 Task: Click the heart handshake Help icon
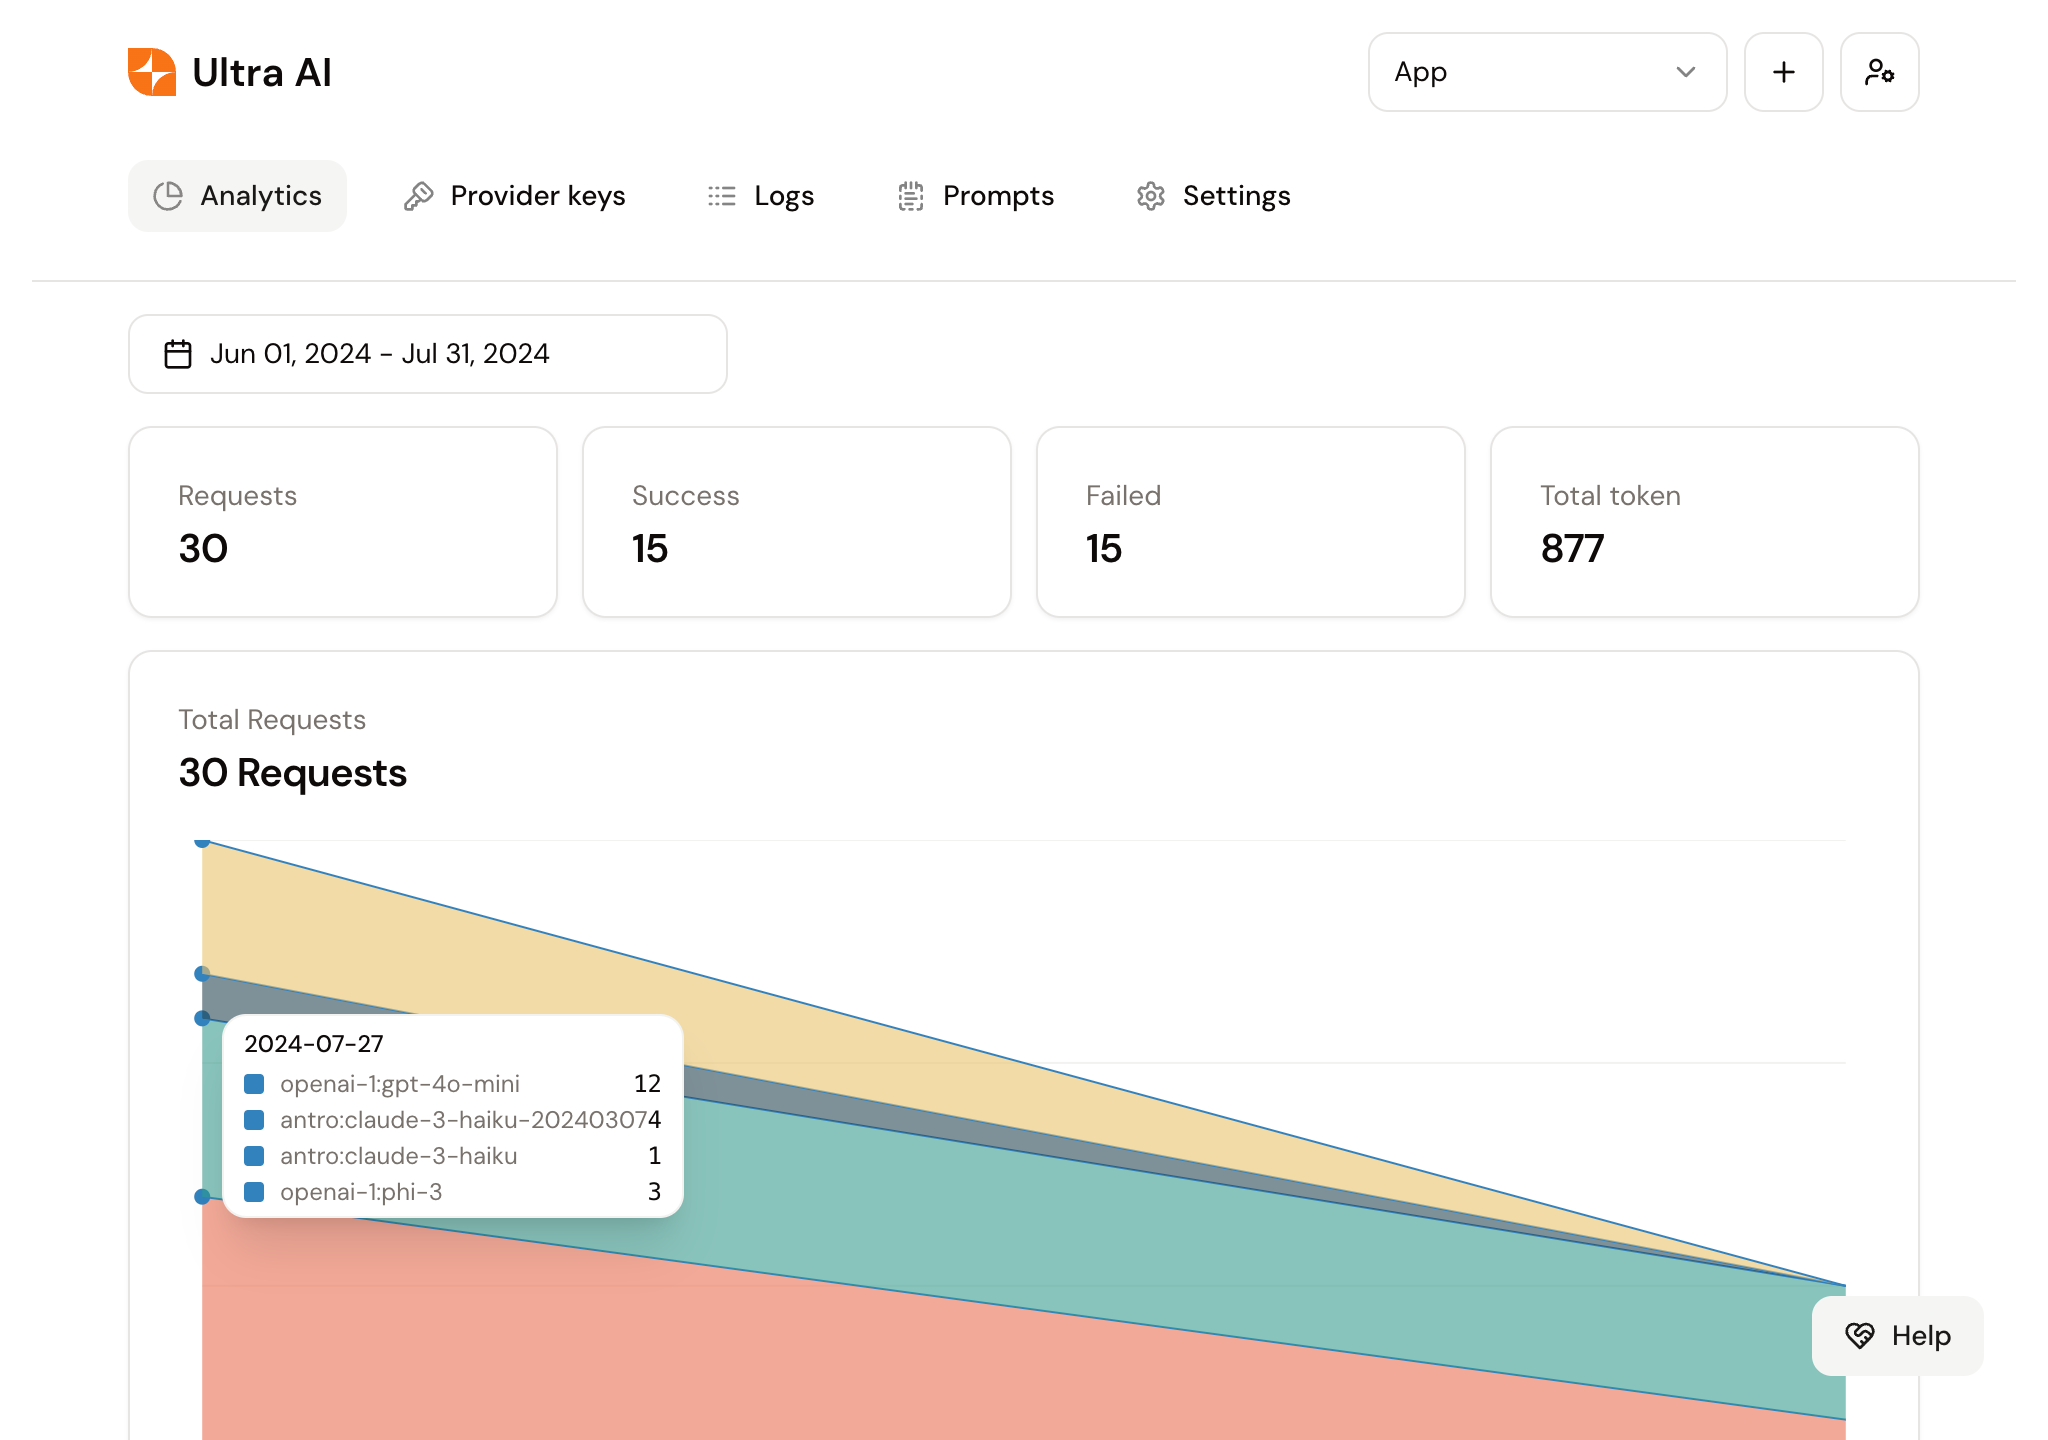pos(1860,1336)
